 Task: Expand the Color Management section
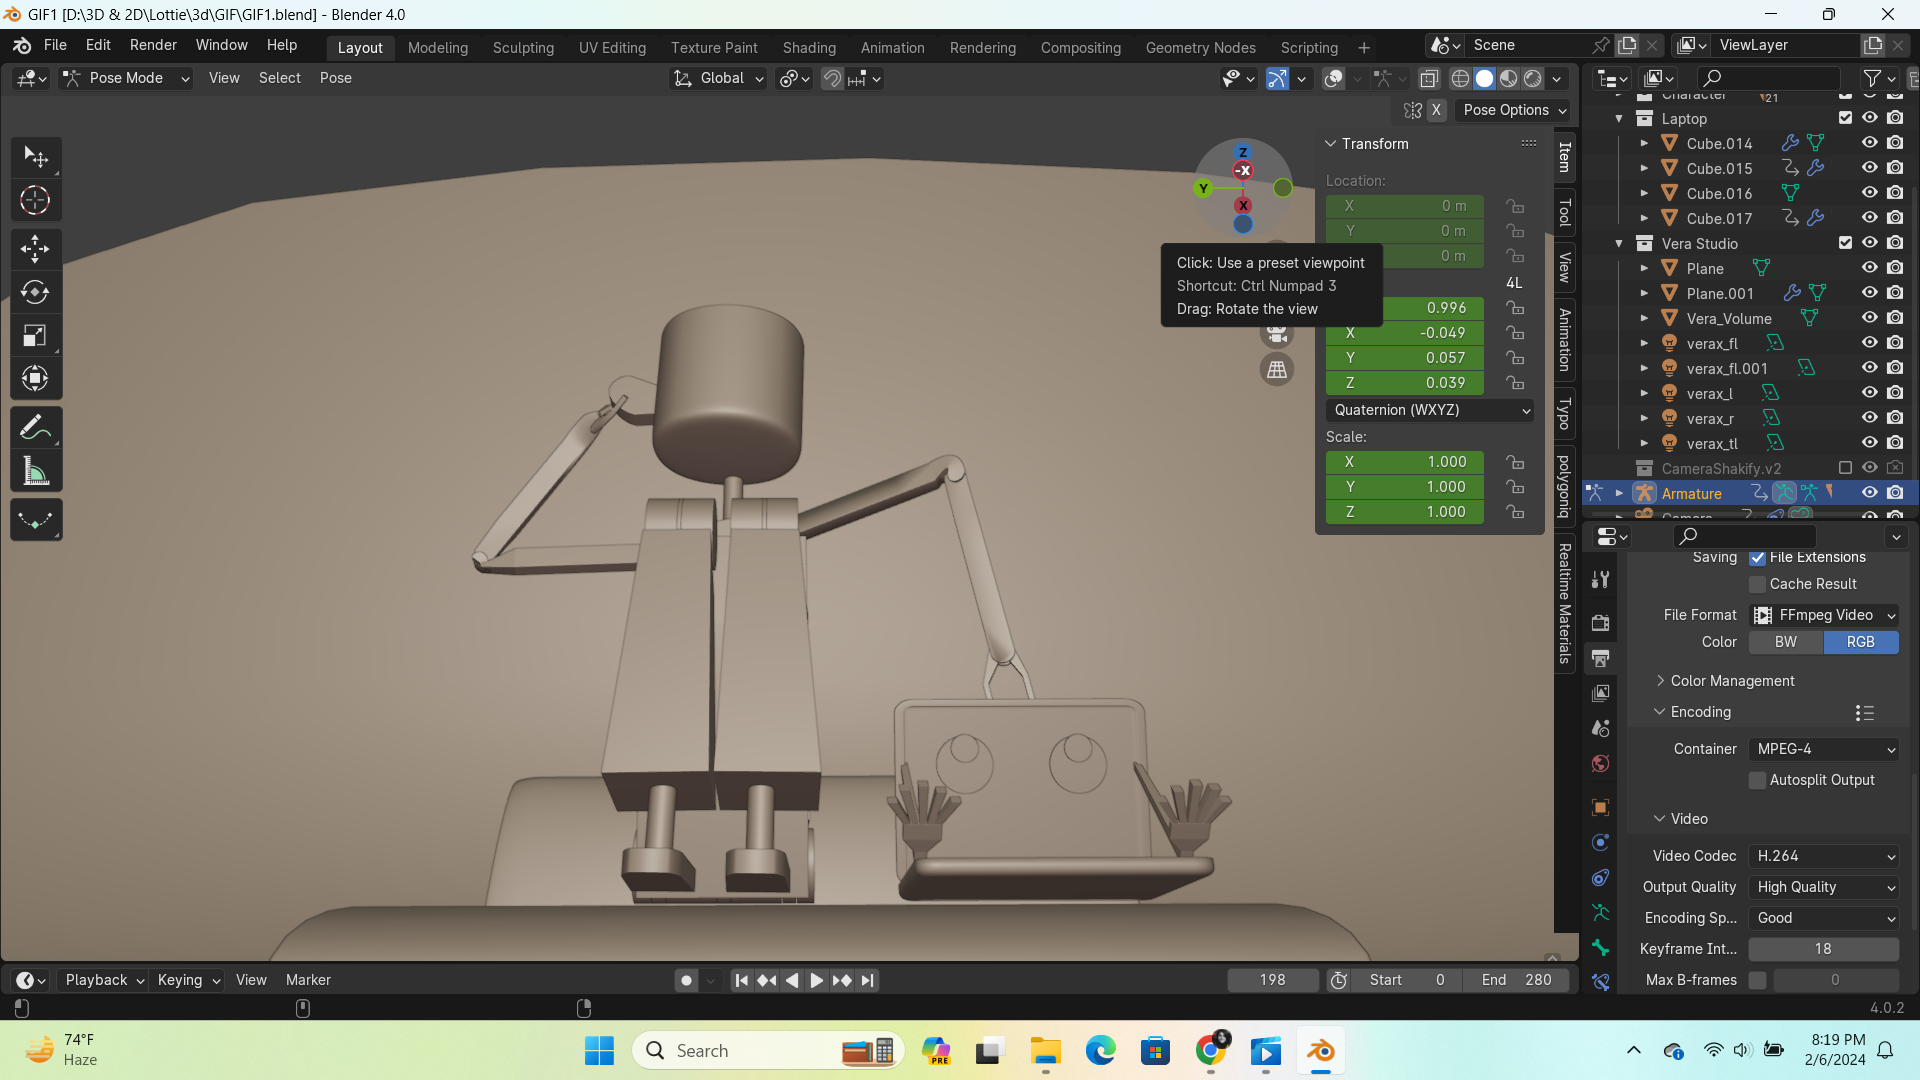1732,681
